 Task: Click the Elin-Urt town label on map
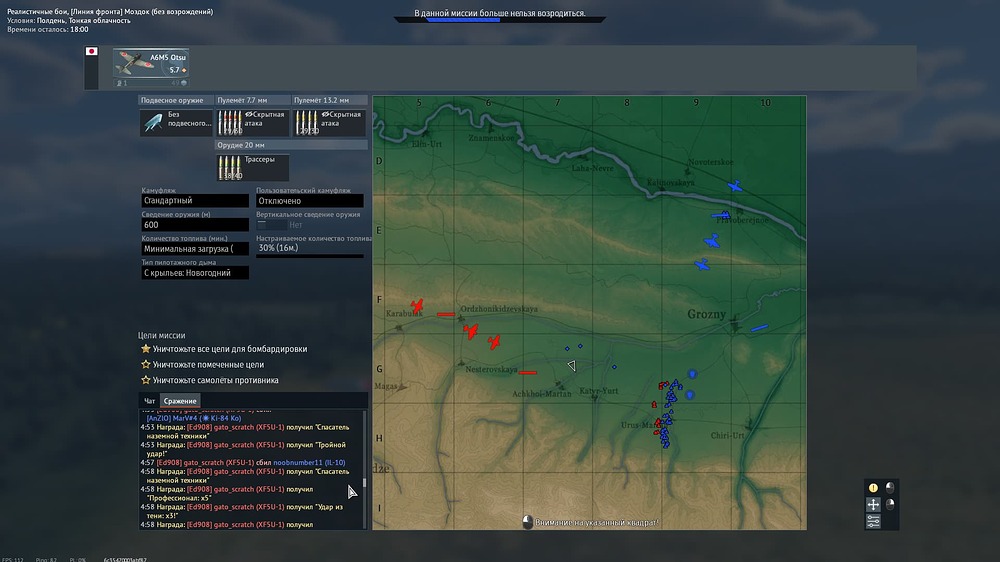click(427, 144)
